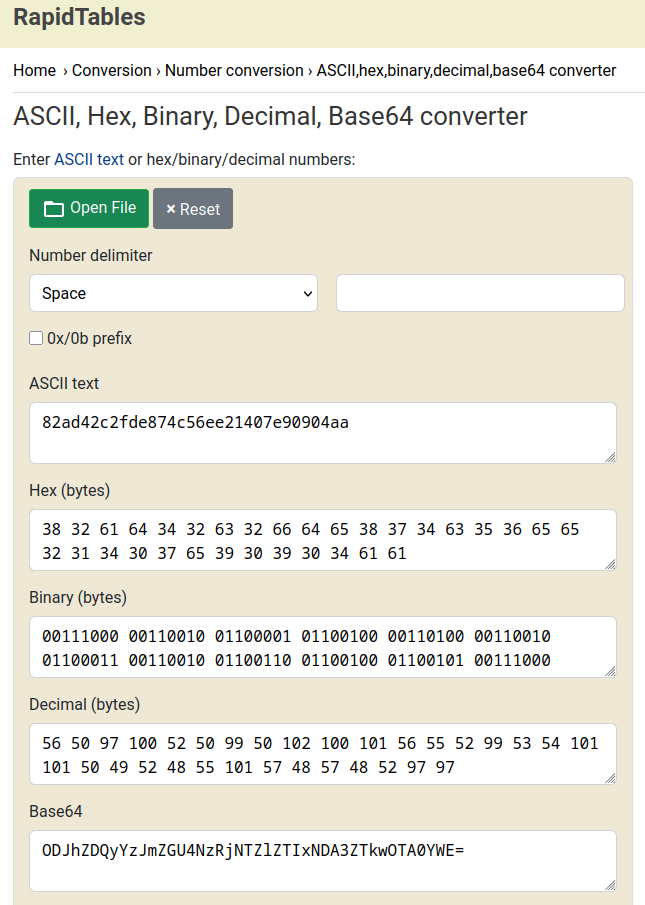The width and height of the screenshot is (645, 905).
Task: Click the Reset button
Action: coord(193,208)
